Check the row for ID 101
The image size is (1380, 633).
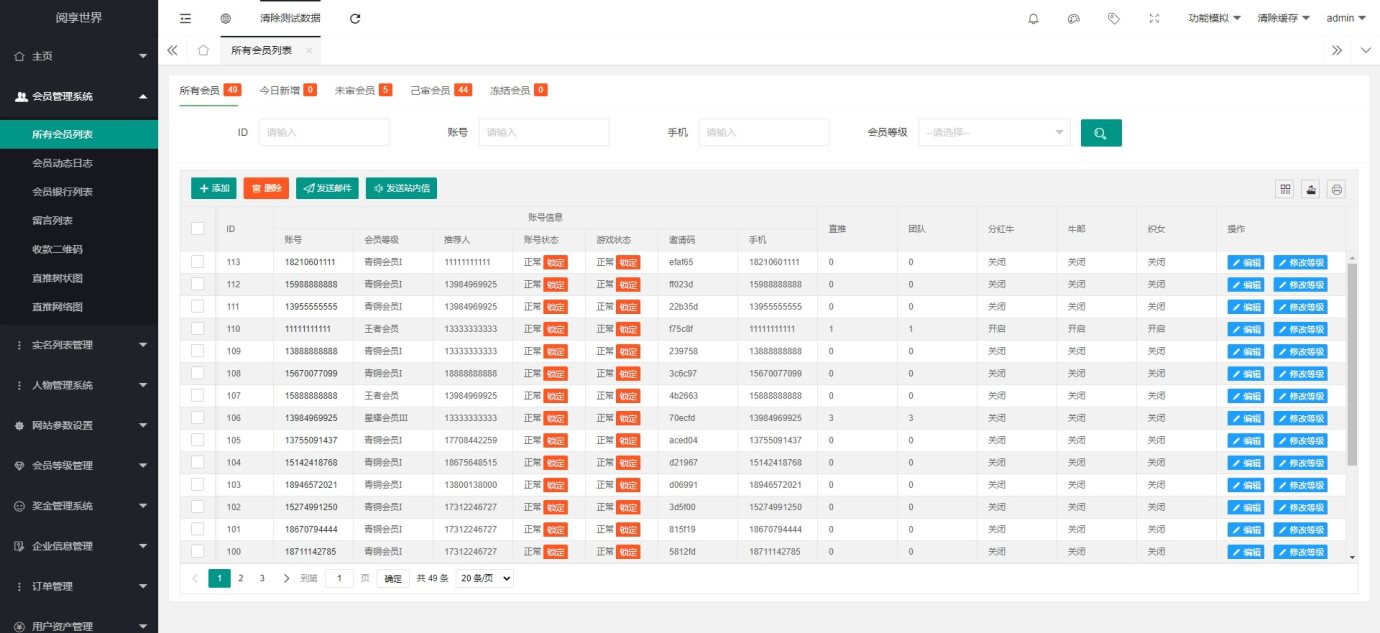(x=197, y=529)
